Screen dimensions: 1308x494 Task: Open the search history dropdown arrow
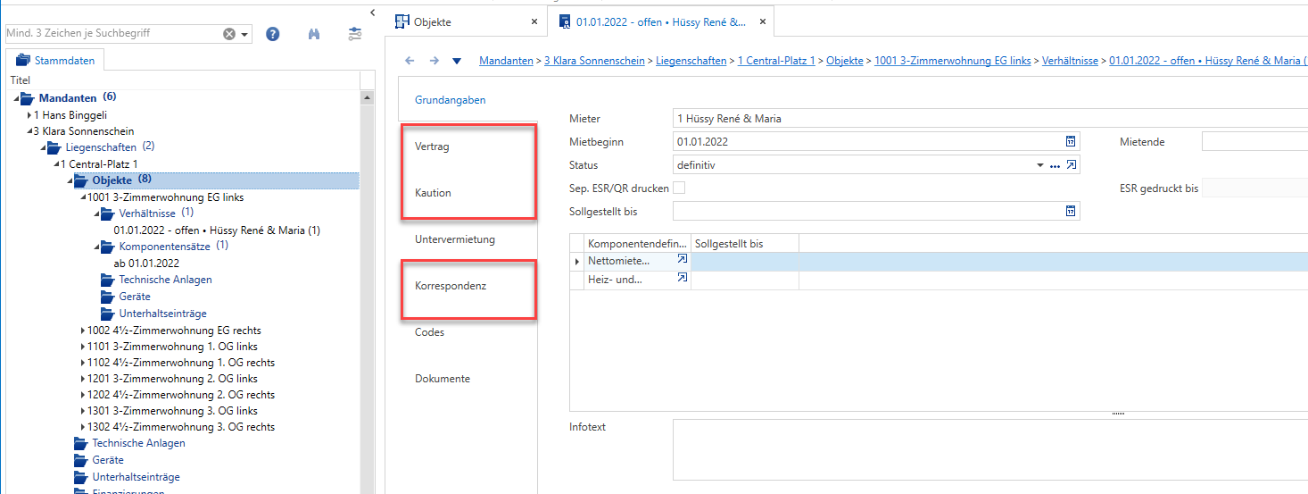point(245,34)
